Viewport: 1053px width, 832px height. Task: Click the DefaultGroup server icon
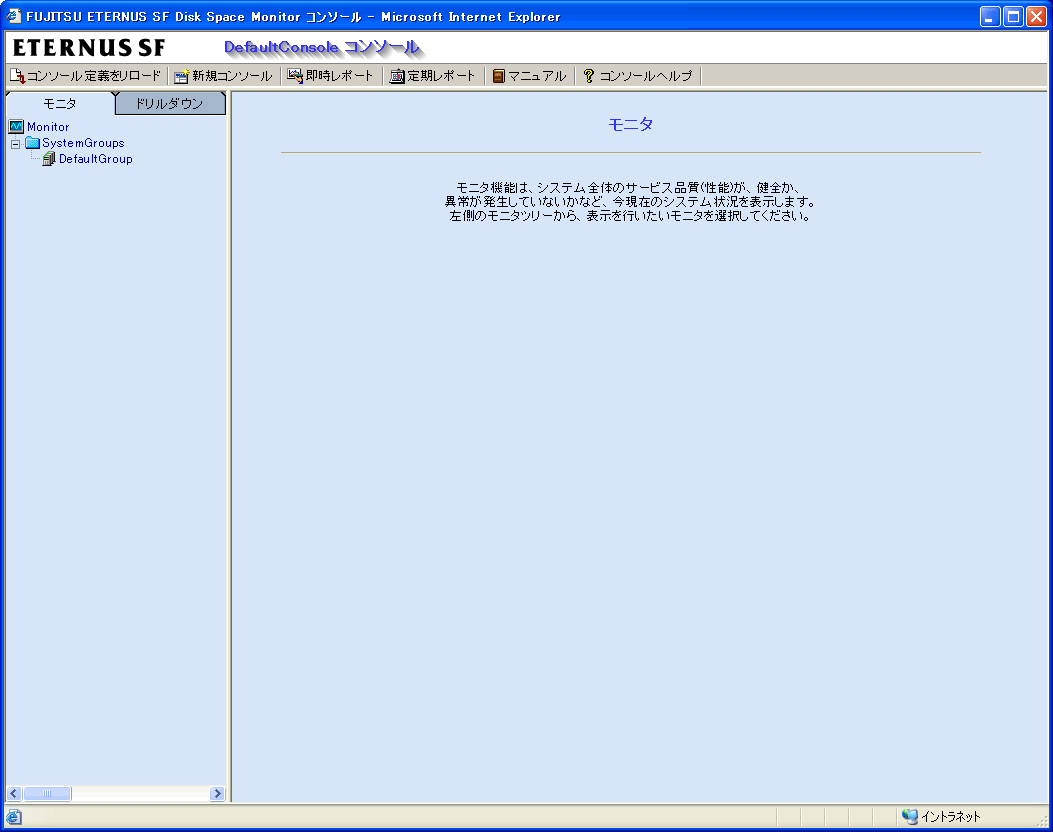(x=48, y=158)
